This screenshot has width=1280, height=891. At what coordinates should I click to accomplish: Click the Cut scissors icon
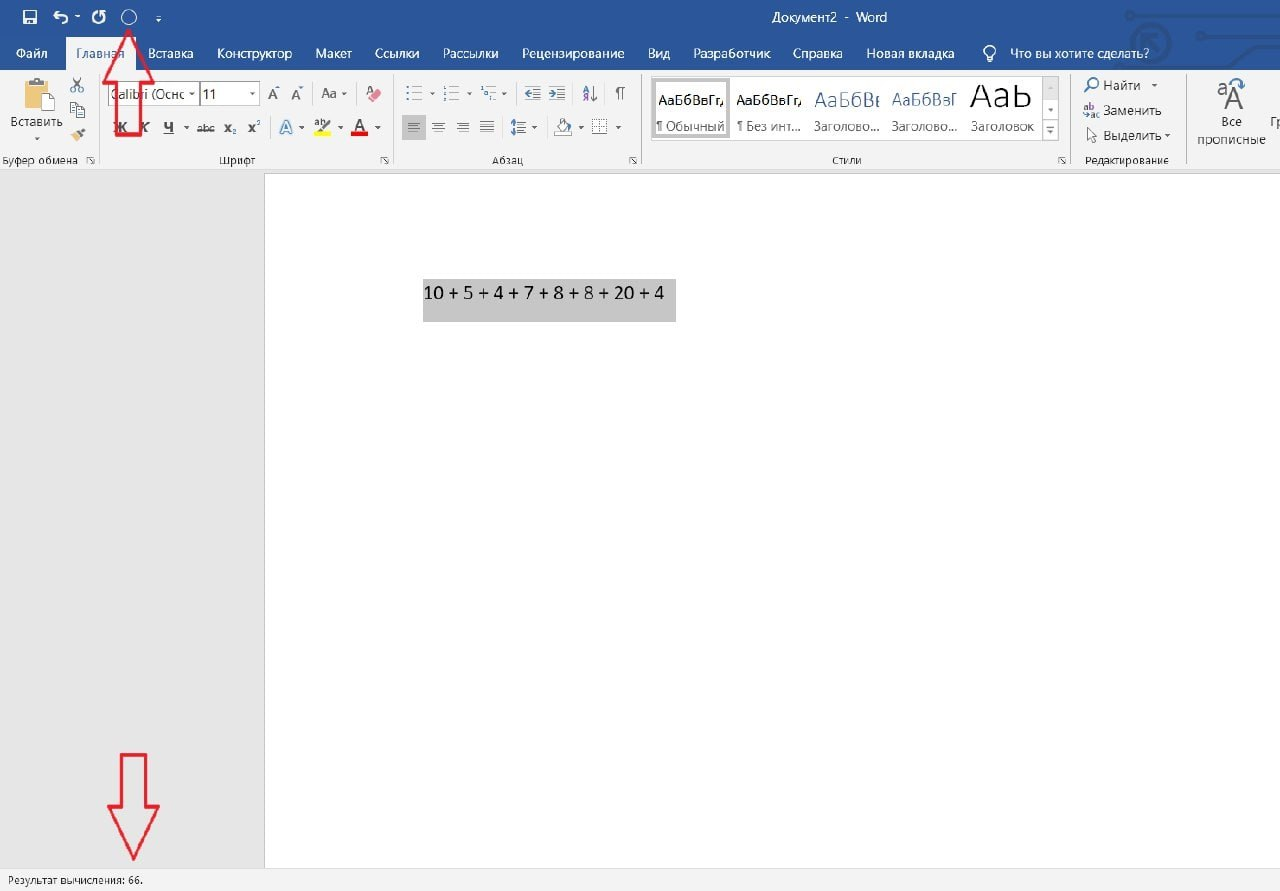[x=77, y=86]
